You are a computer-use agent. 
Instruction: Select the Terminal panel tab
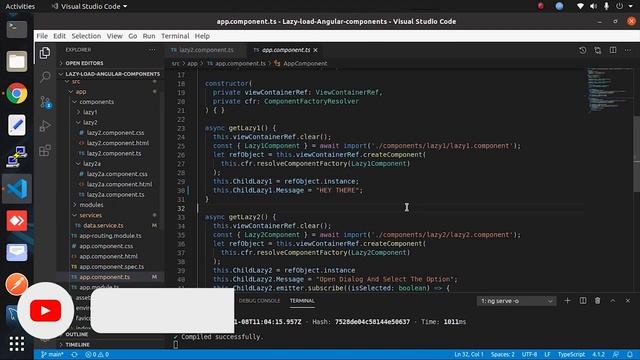point(302,301)
